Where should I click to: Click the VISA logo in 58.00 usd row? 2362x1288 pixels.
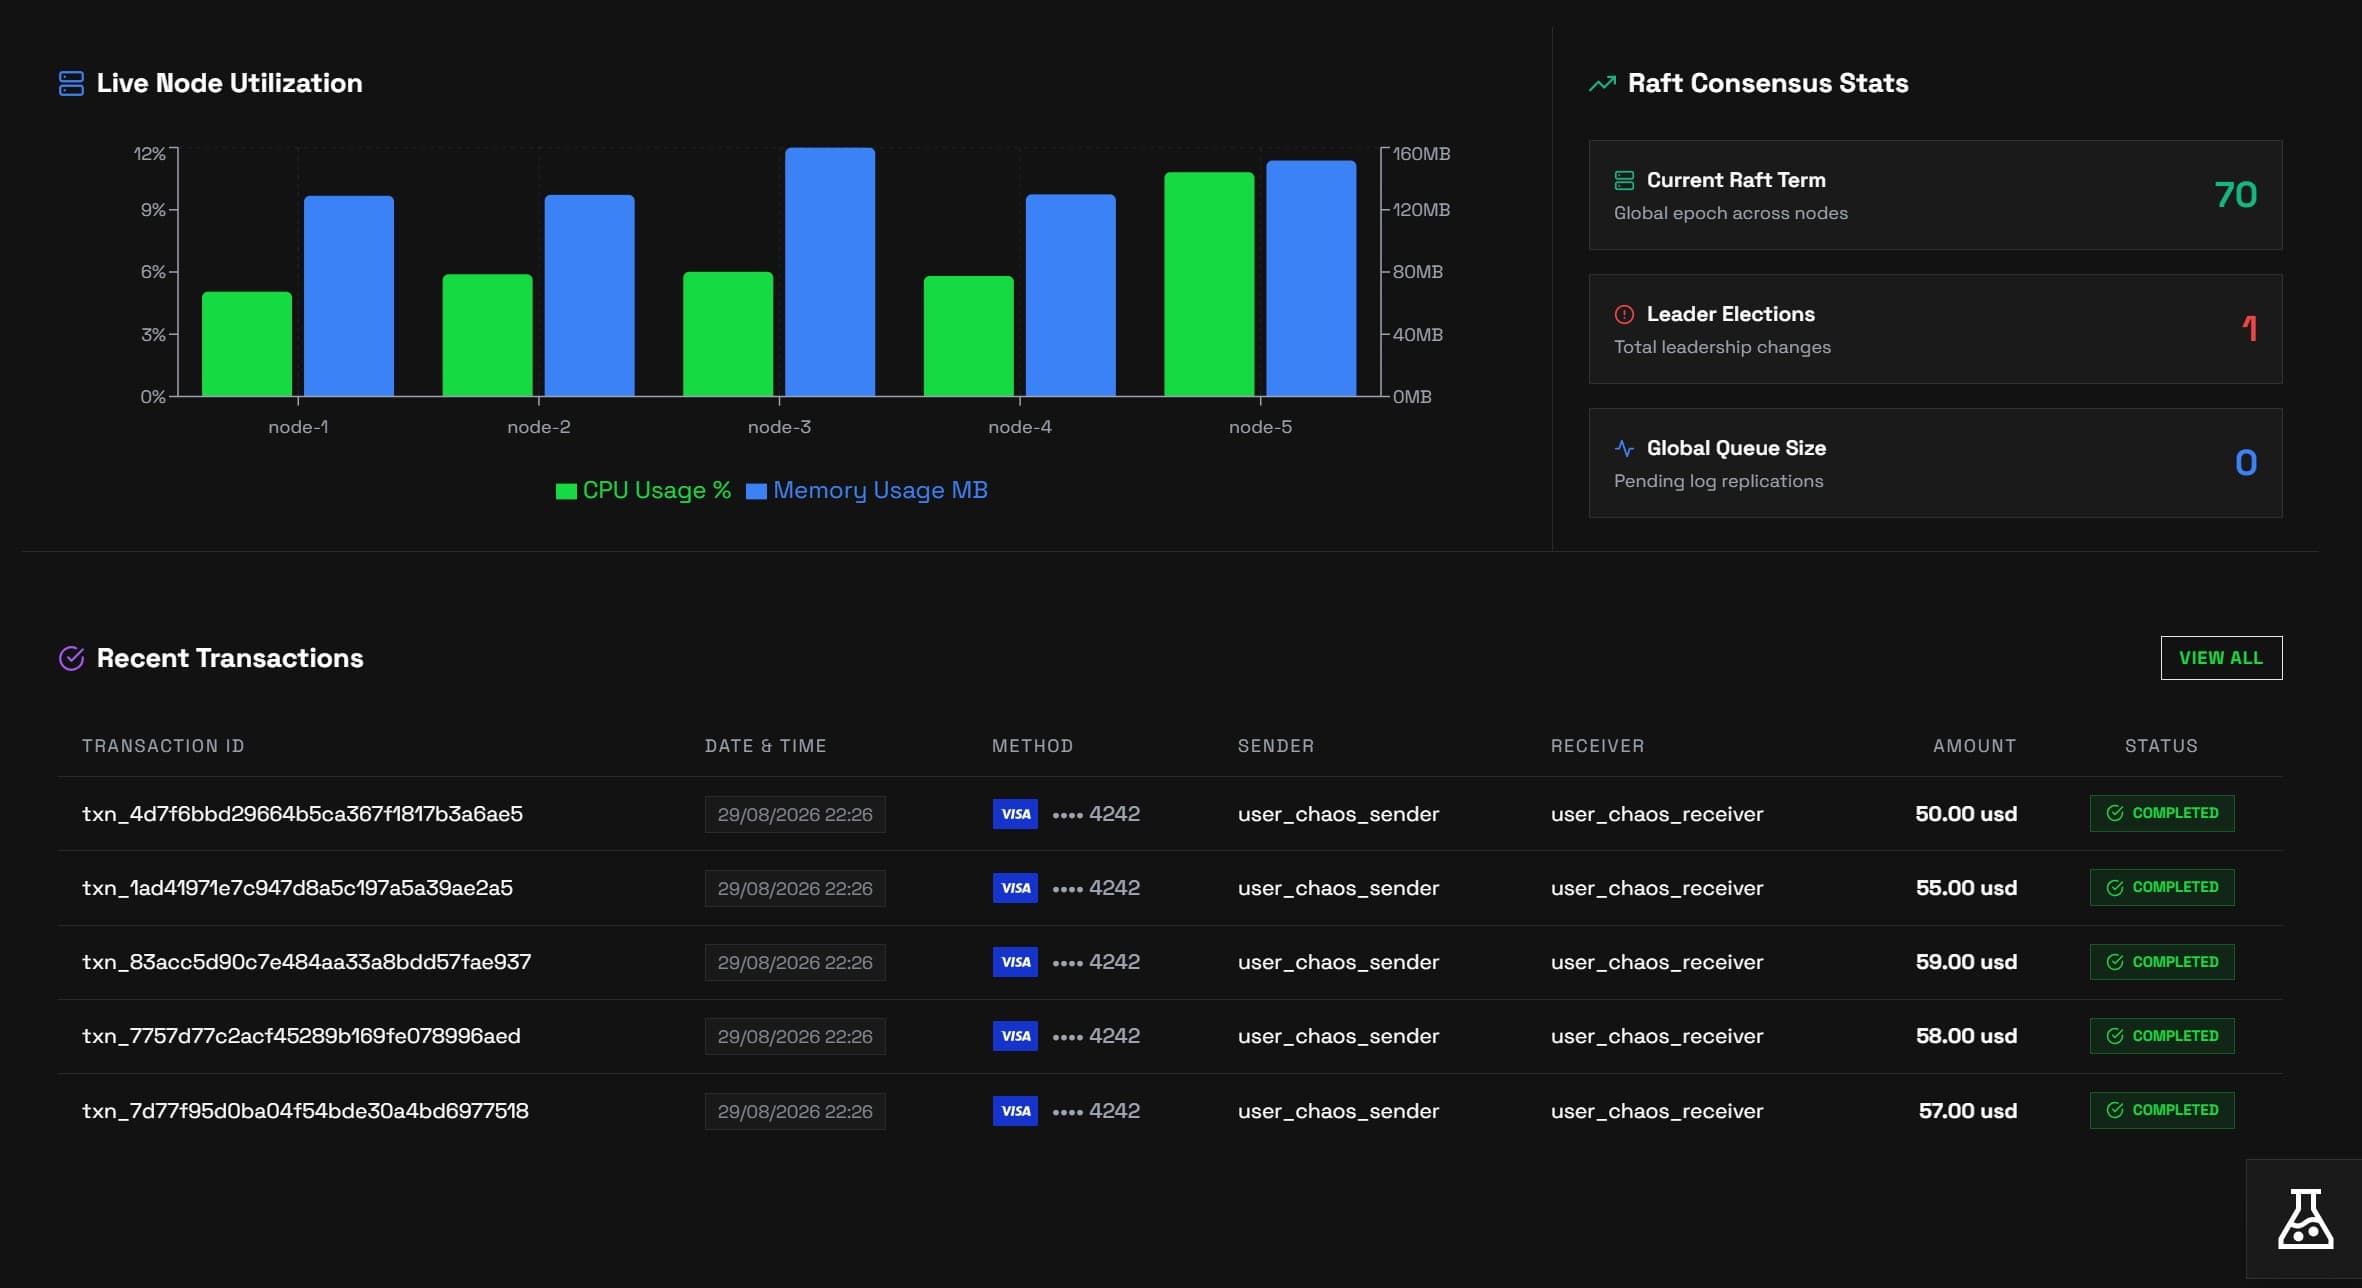[x=1015, y=1036]
